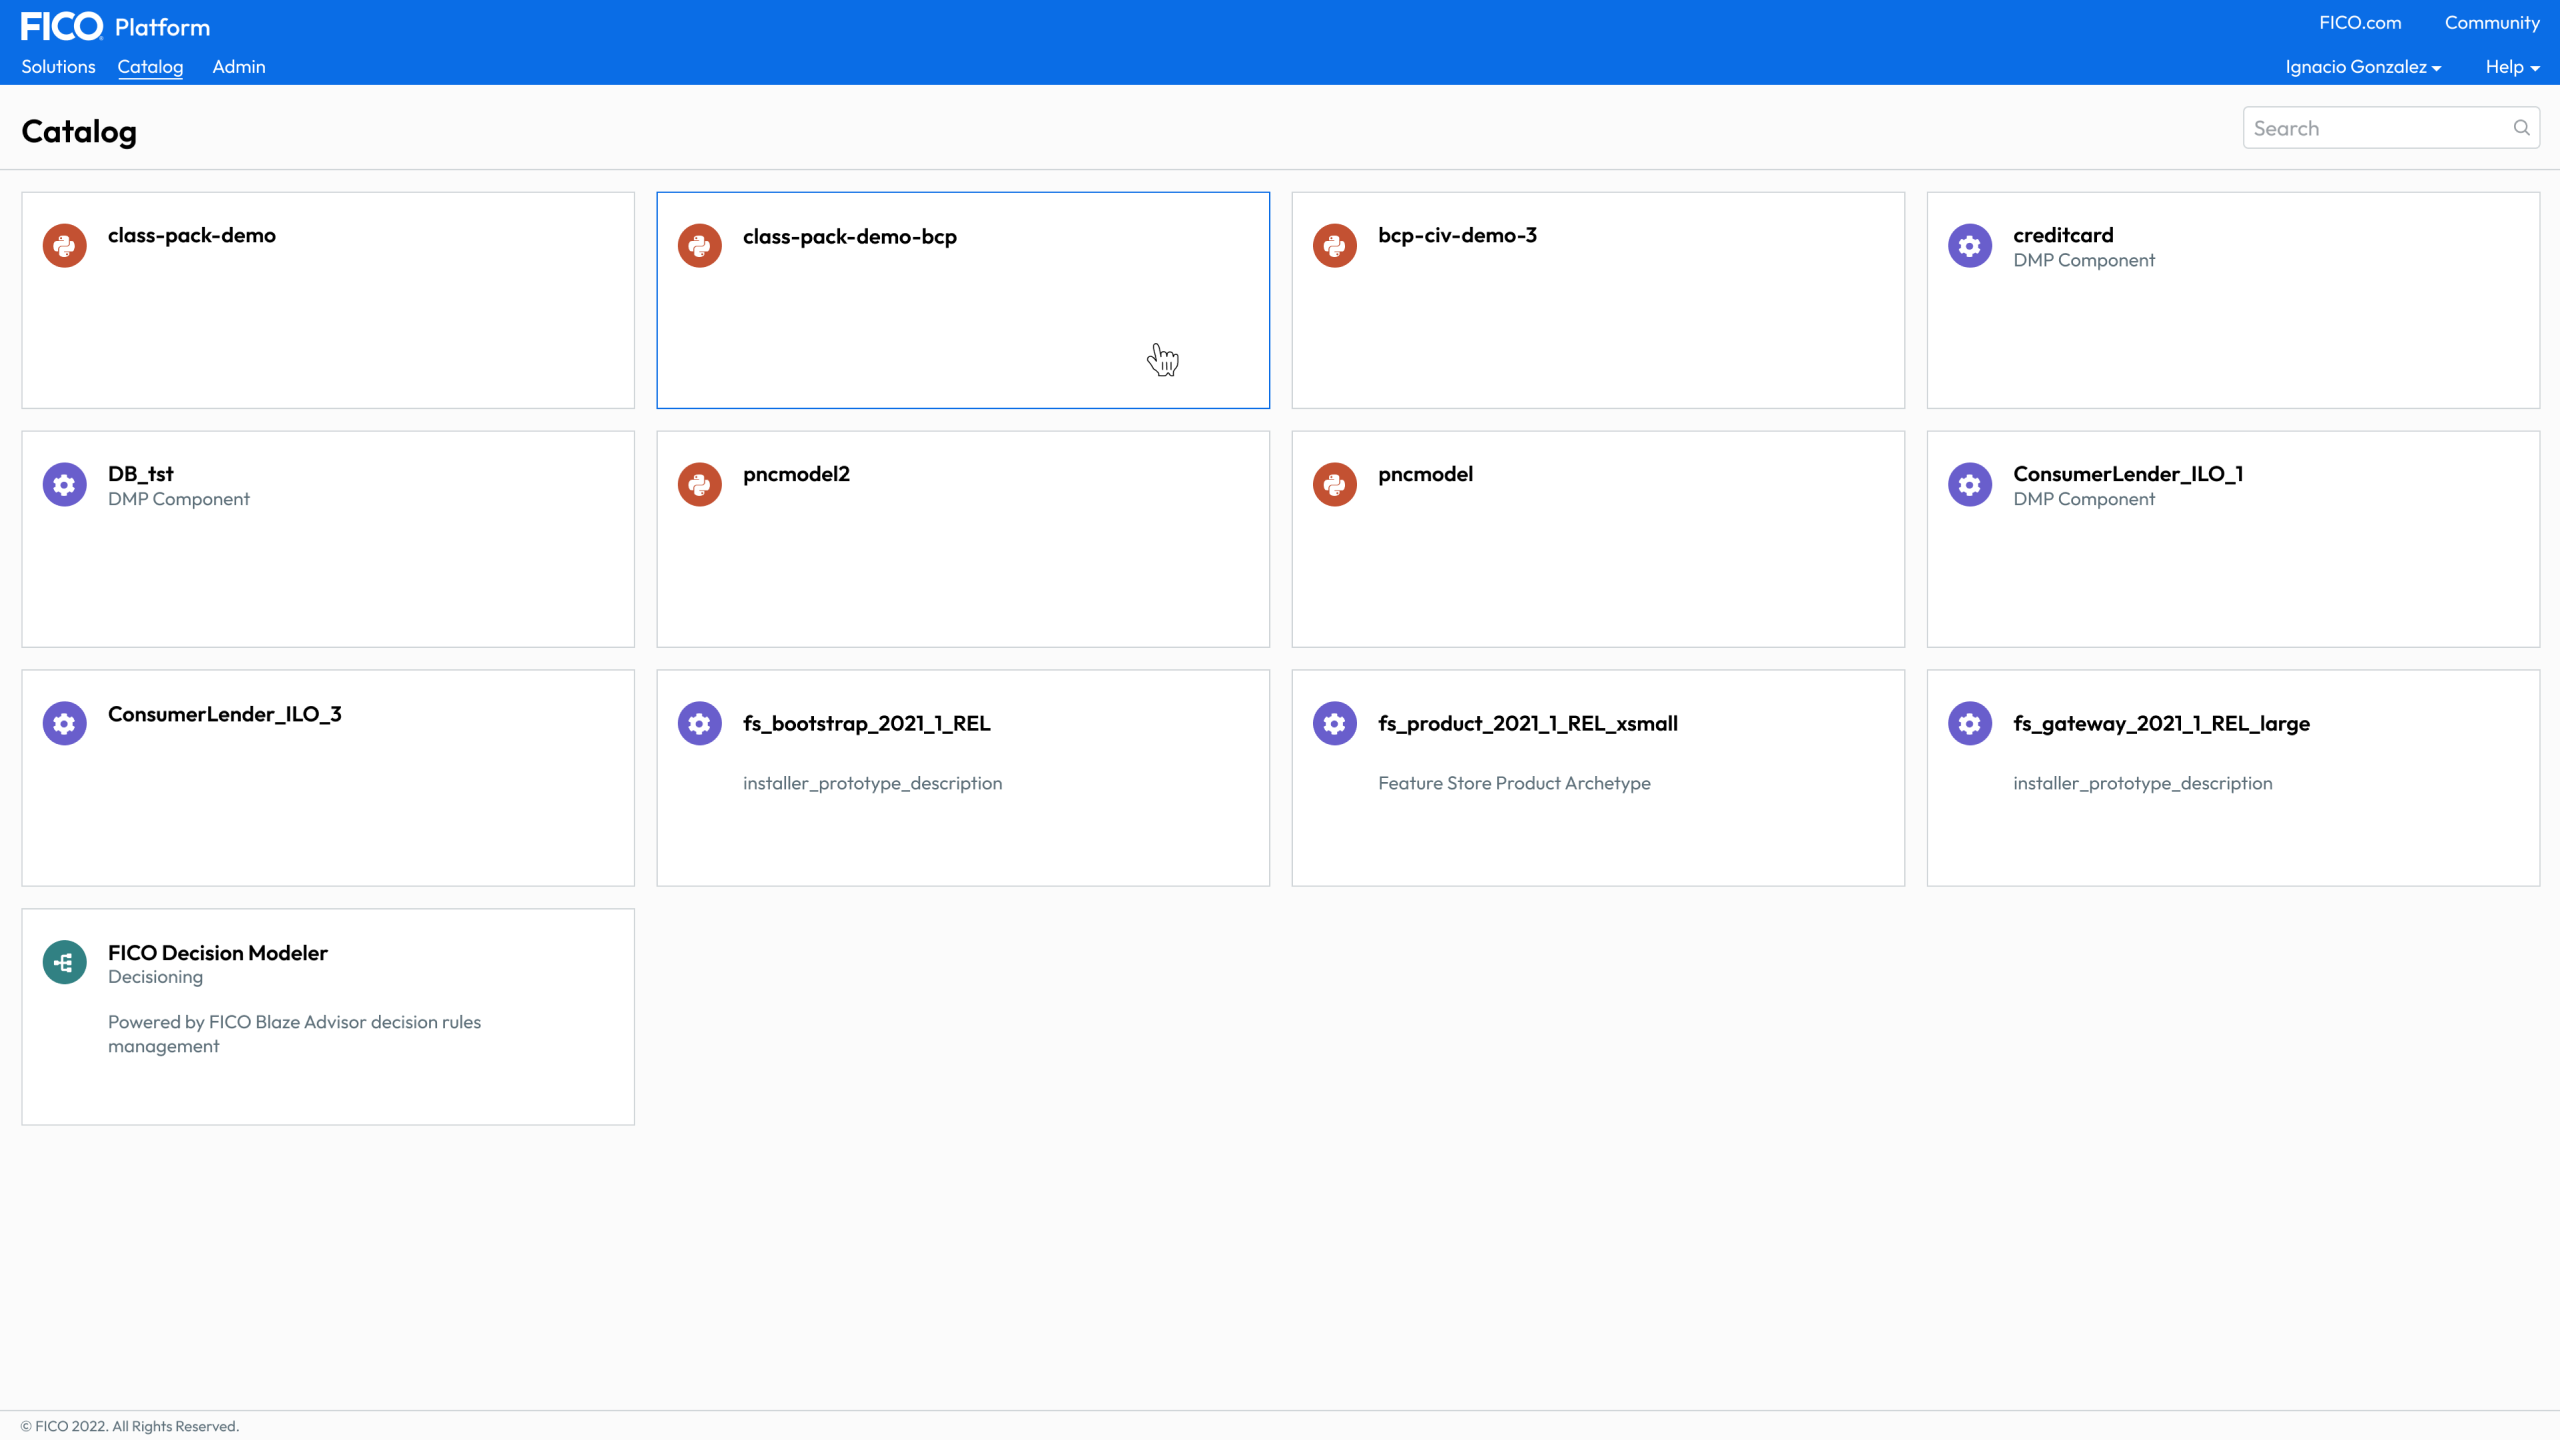Click the Decisioning category label

pos(155,977)
